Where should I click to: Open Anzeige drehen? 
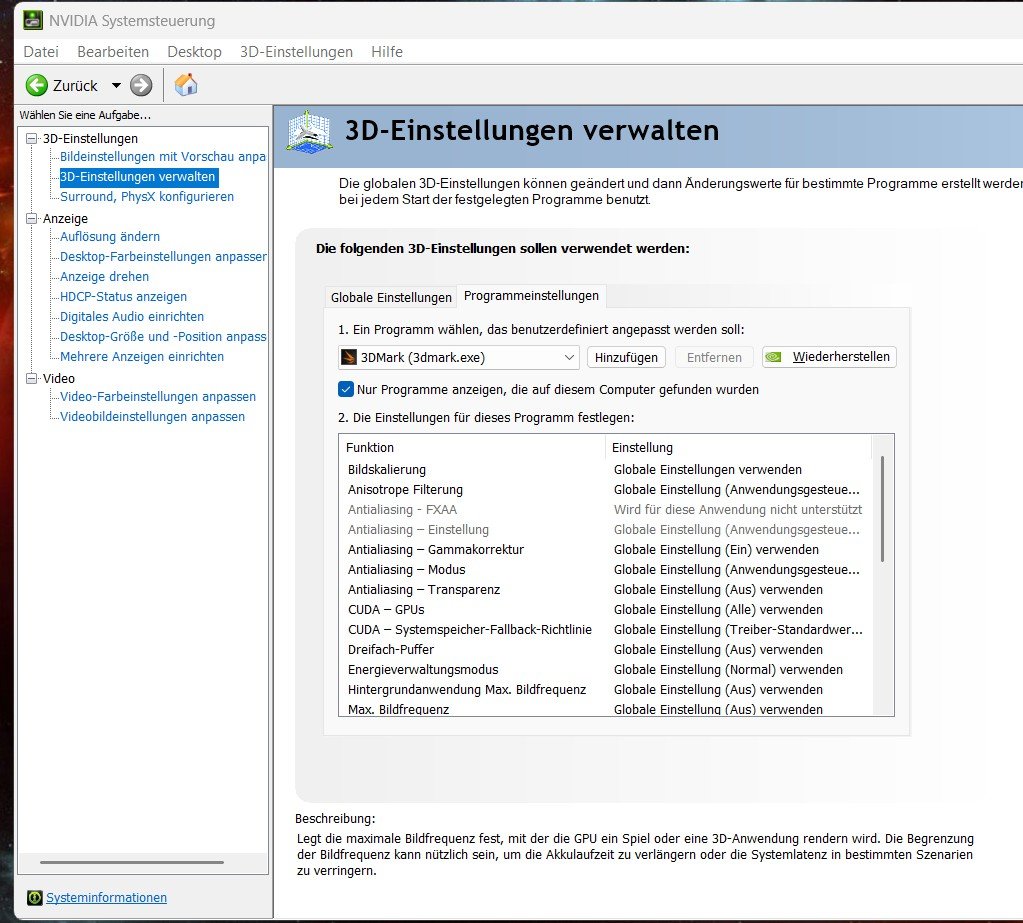click(x=104, y=277)
